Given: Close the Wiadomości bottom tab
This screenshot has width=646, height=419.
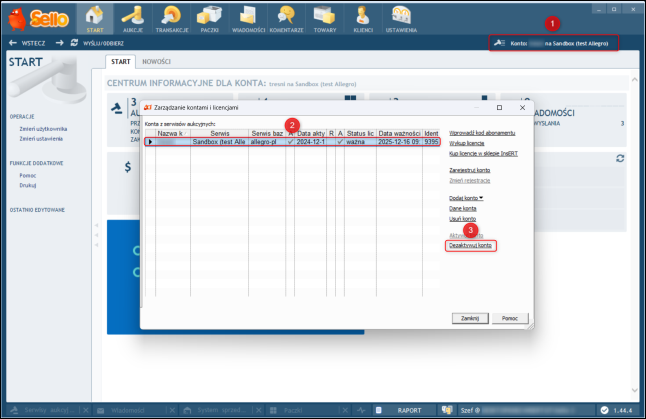Looking at the screenshot, I should [x=172, y=410].
